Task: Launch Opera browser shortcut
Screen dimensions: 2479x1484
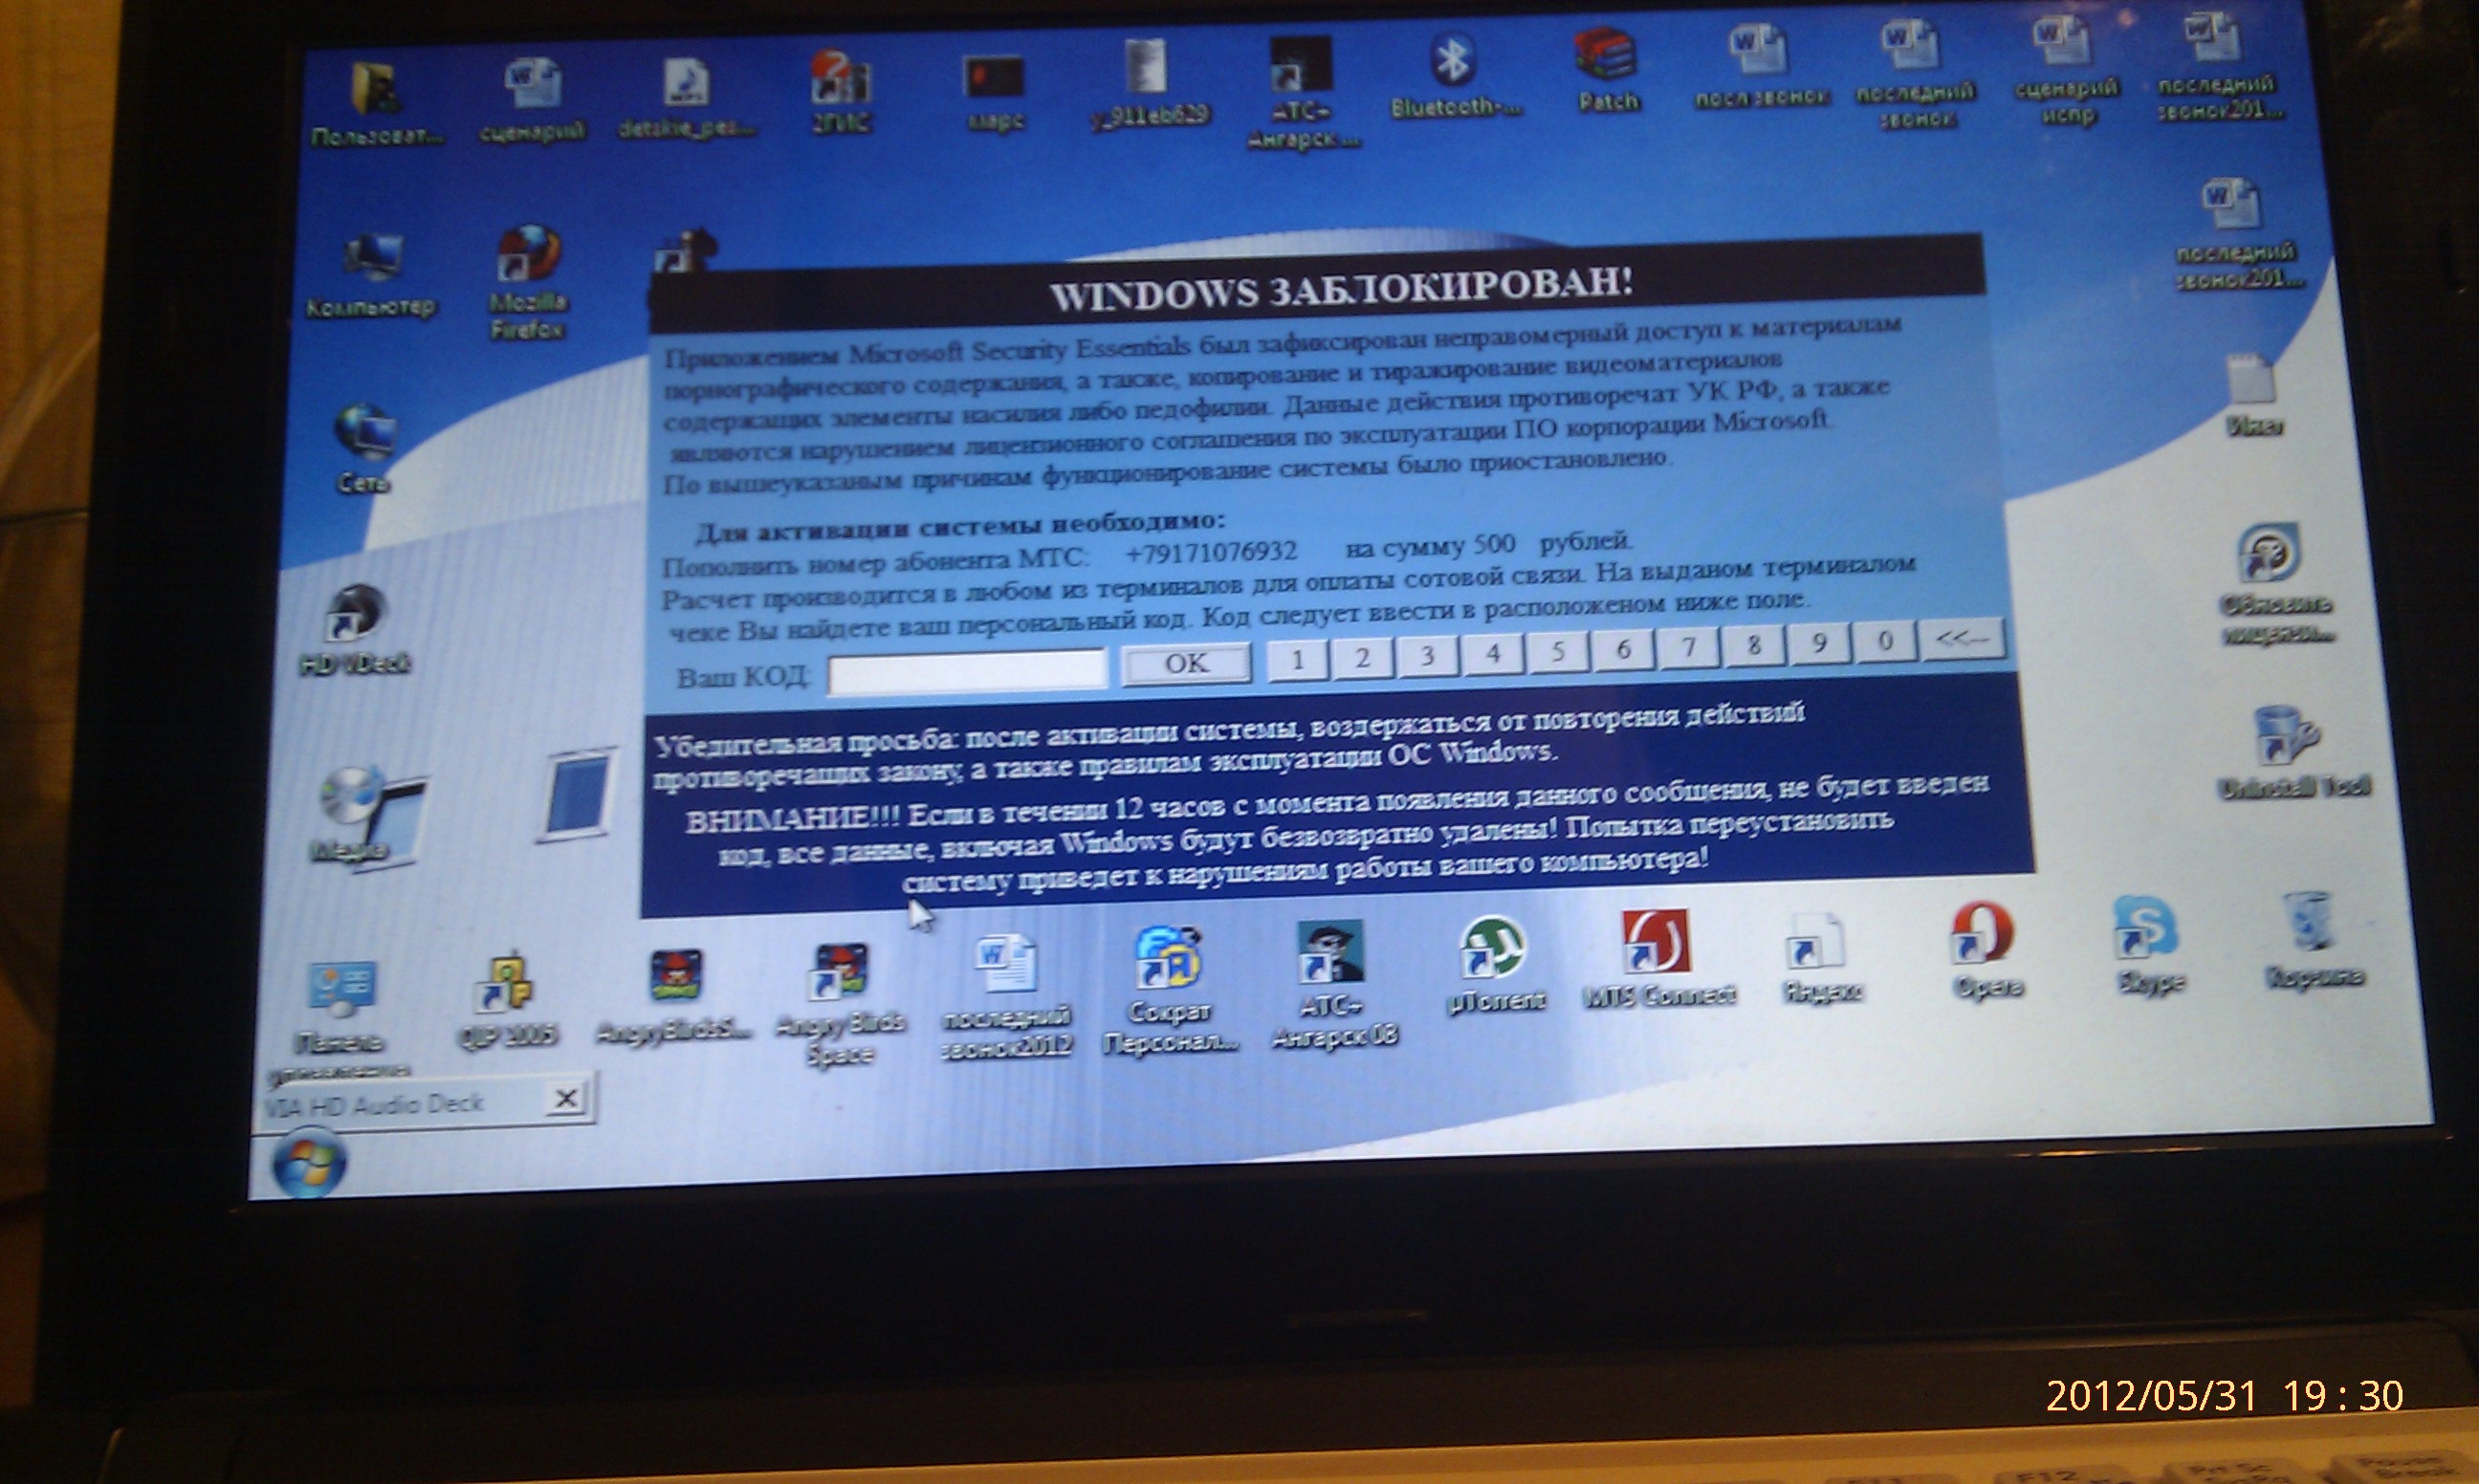Action: [x=1982, y=934]
